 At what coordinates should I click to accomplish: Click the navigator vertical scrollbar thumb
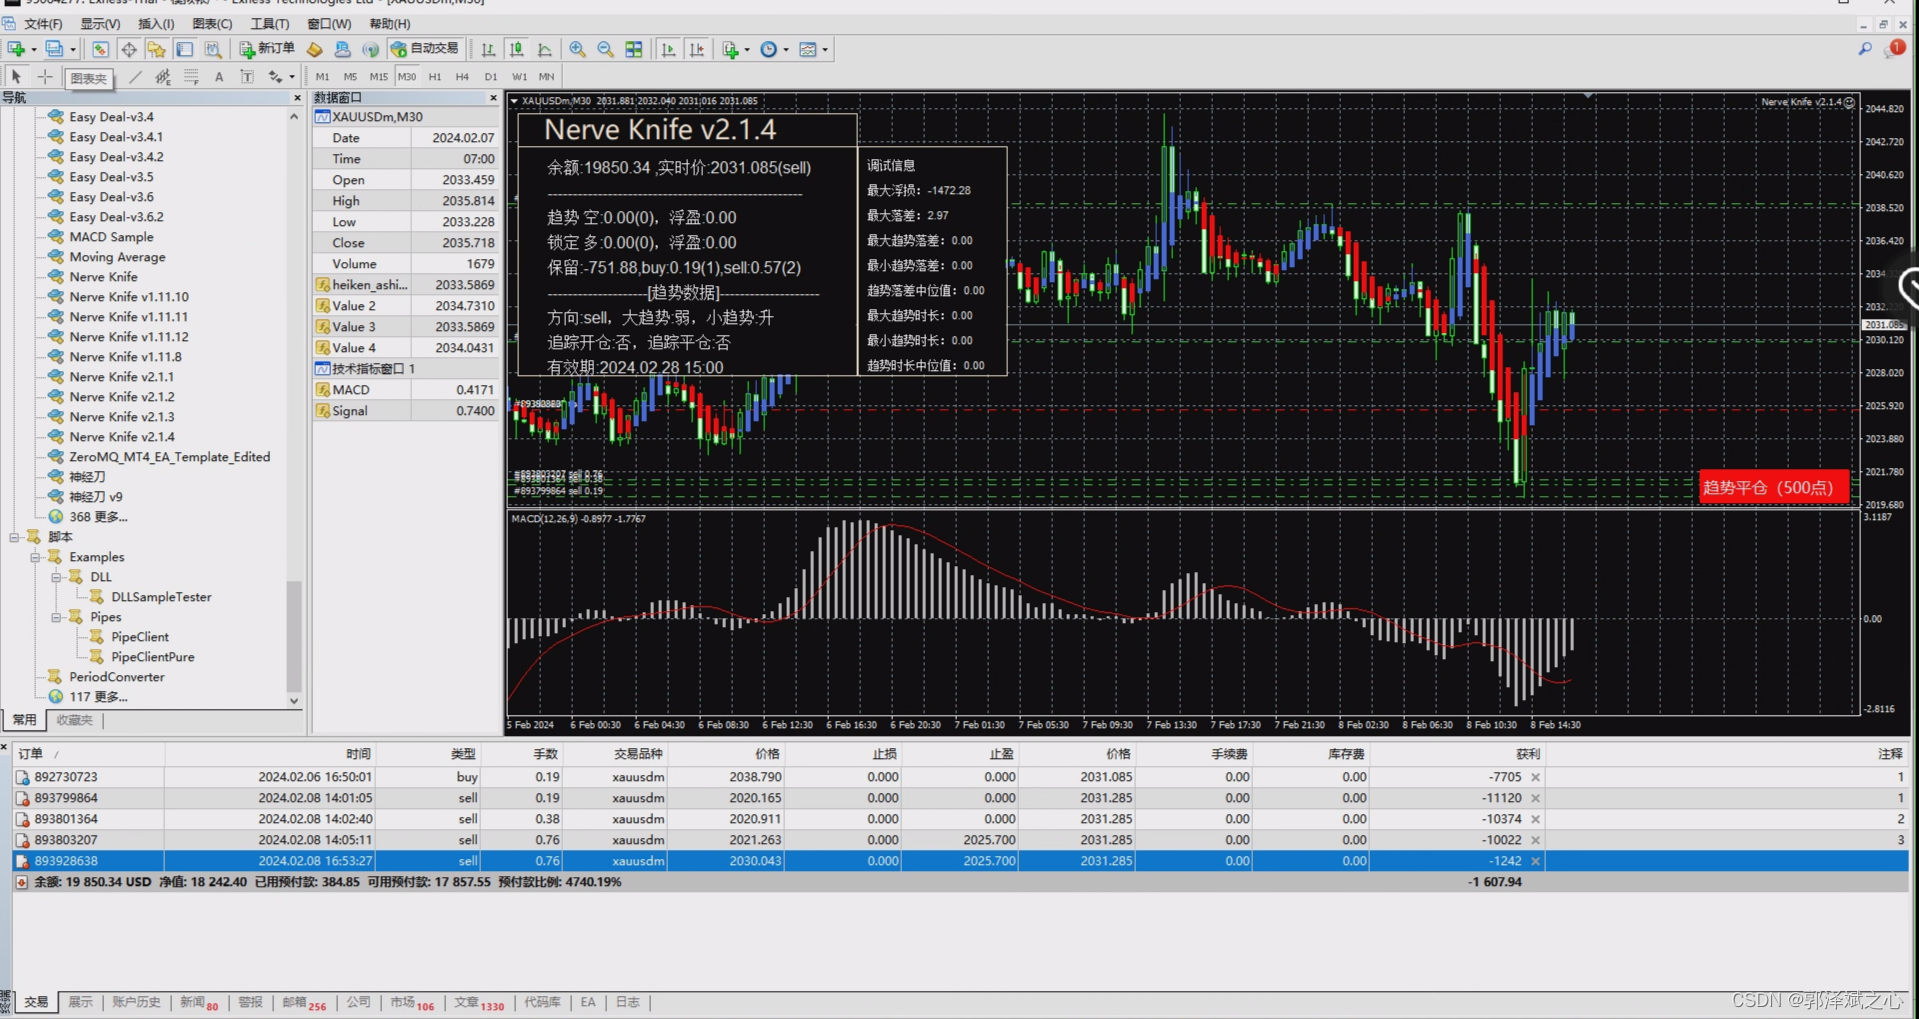click(x=294, y=635)
